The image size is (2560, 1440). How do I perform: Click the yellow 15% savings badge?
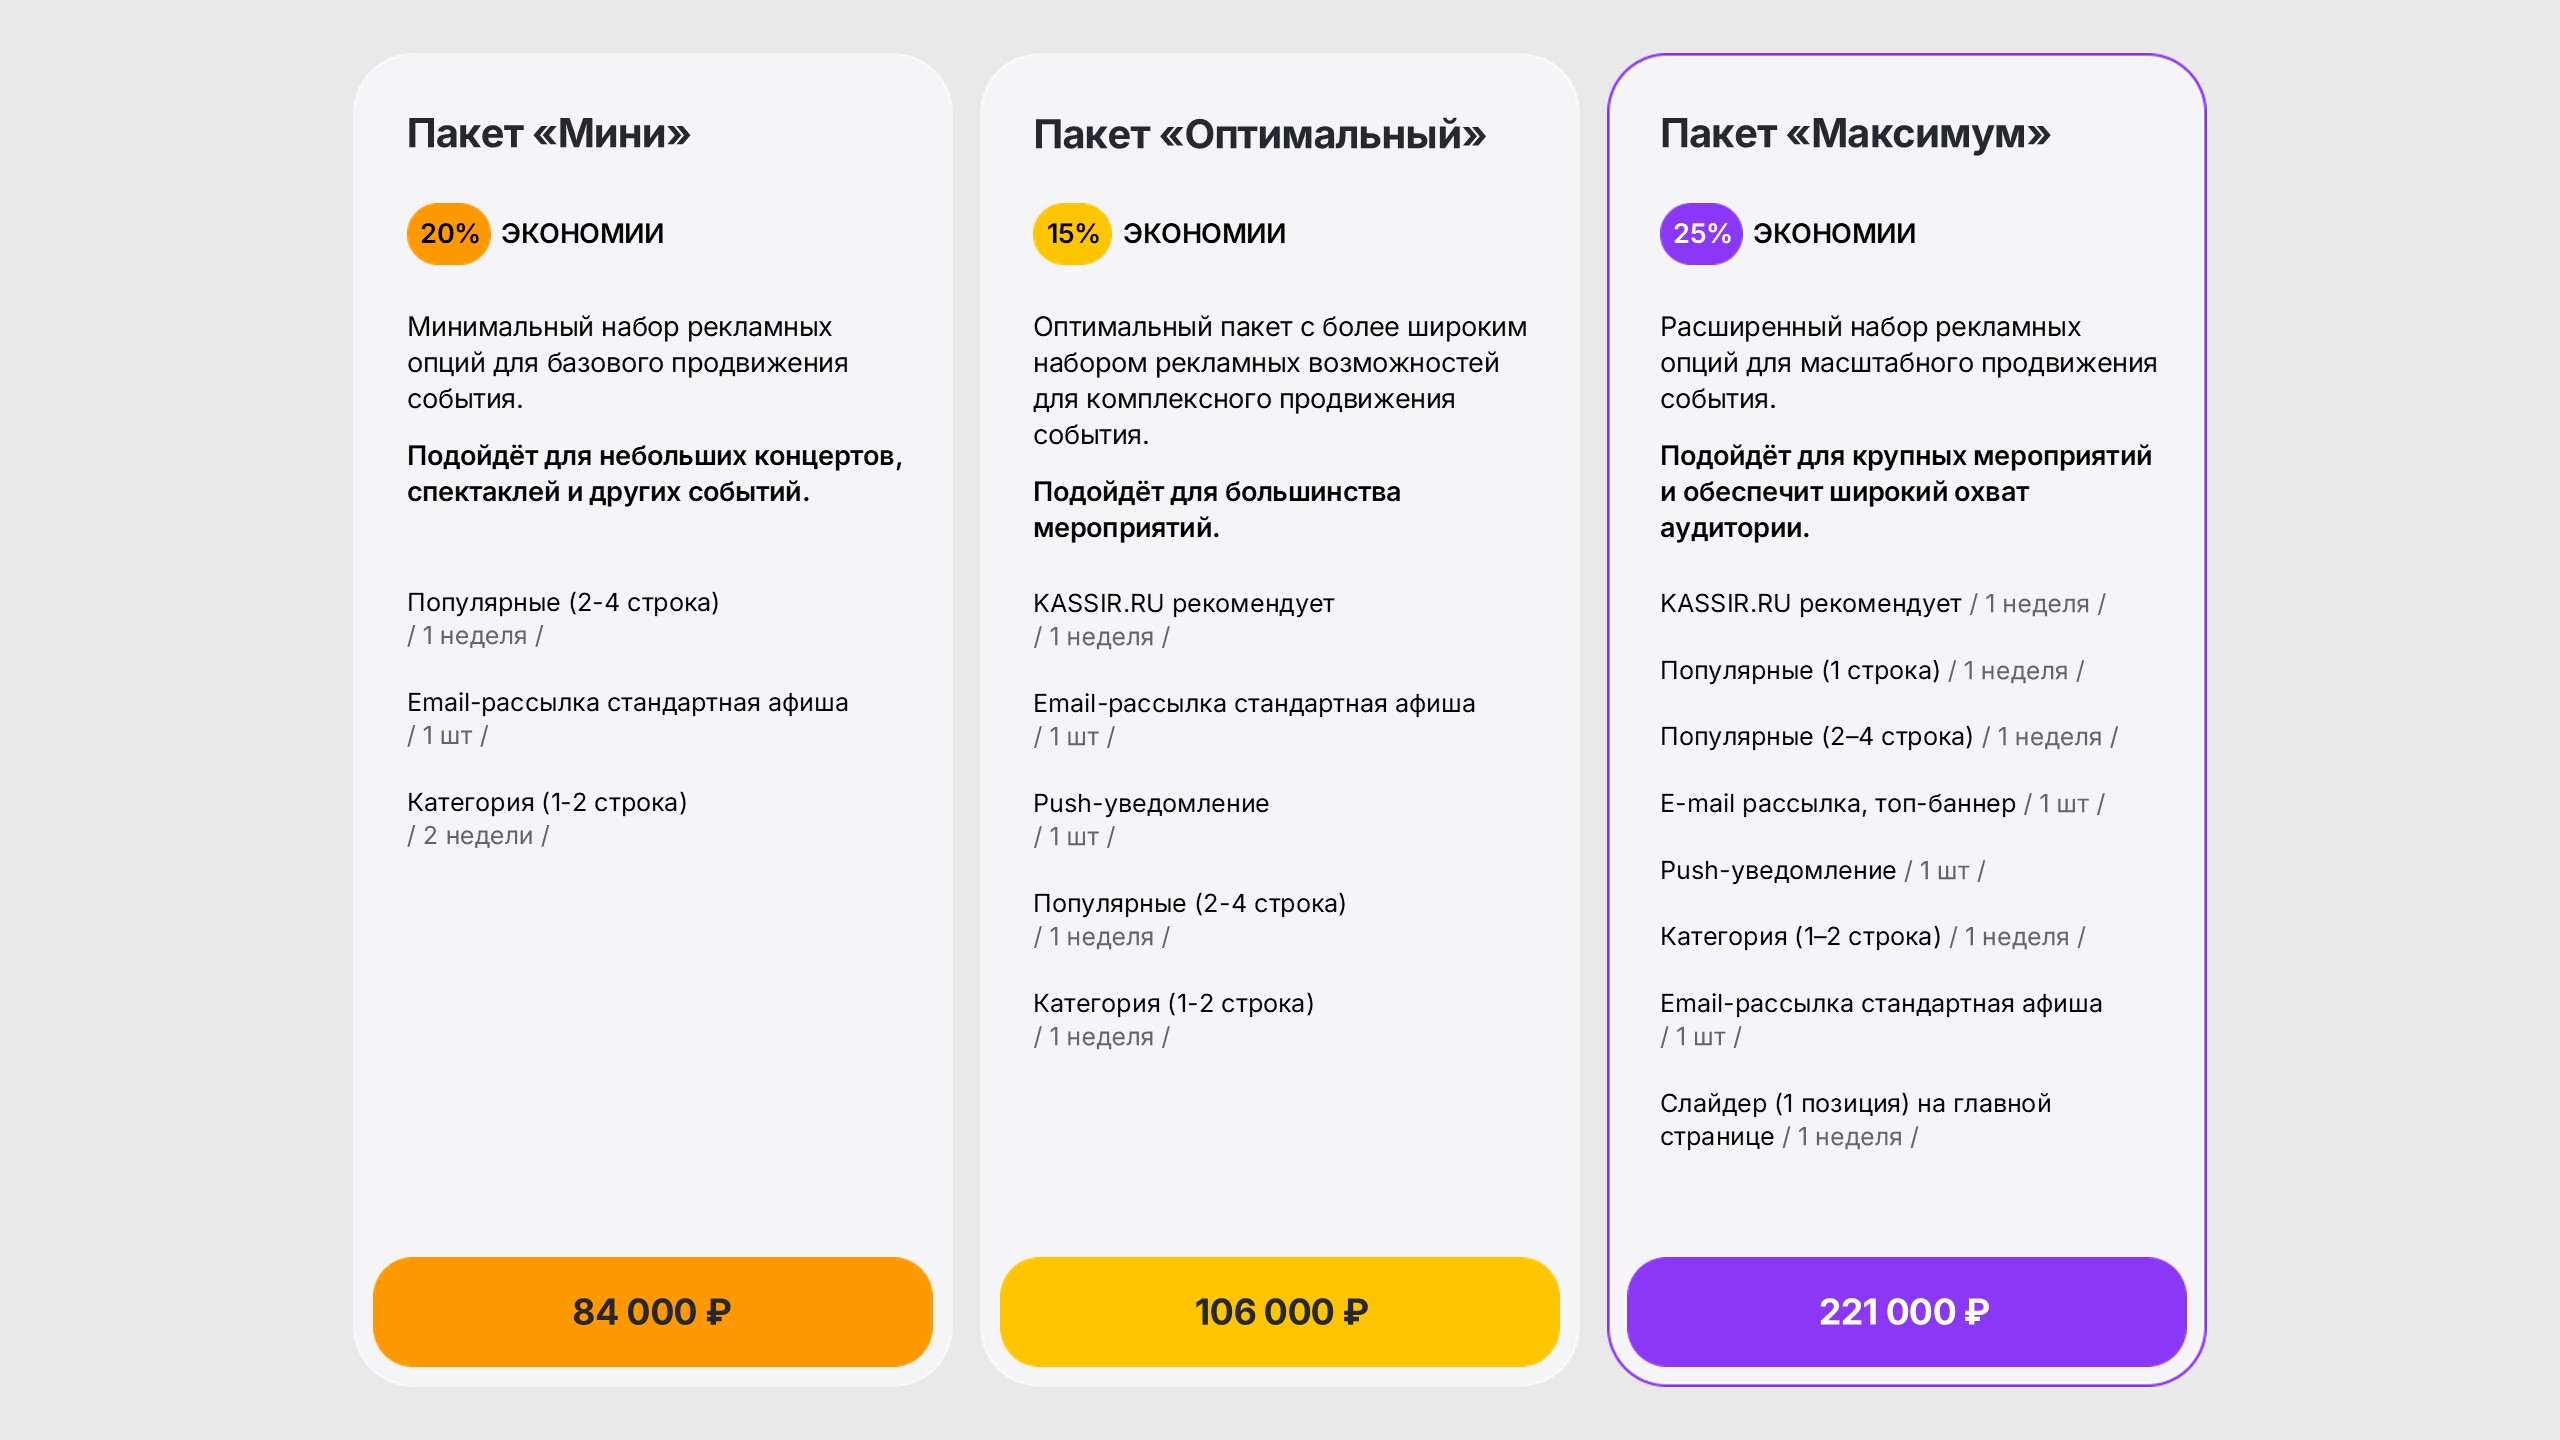tap(1072, 234)
